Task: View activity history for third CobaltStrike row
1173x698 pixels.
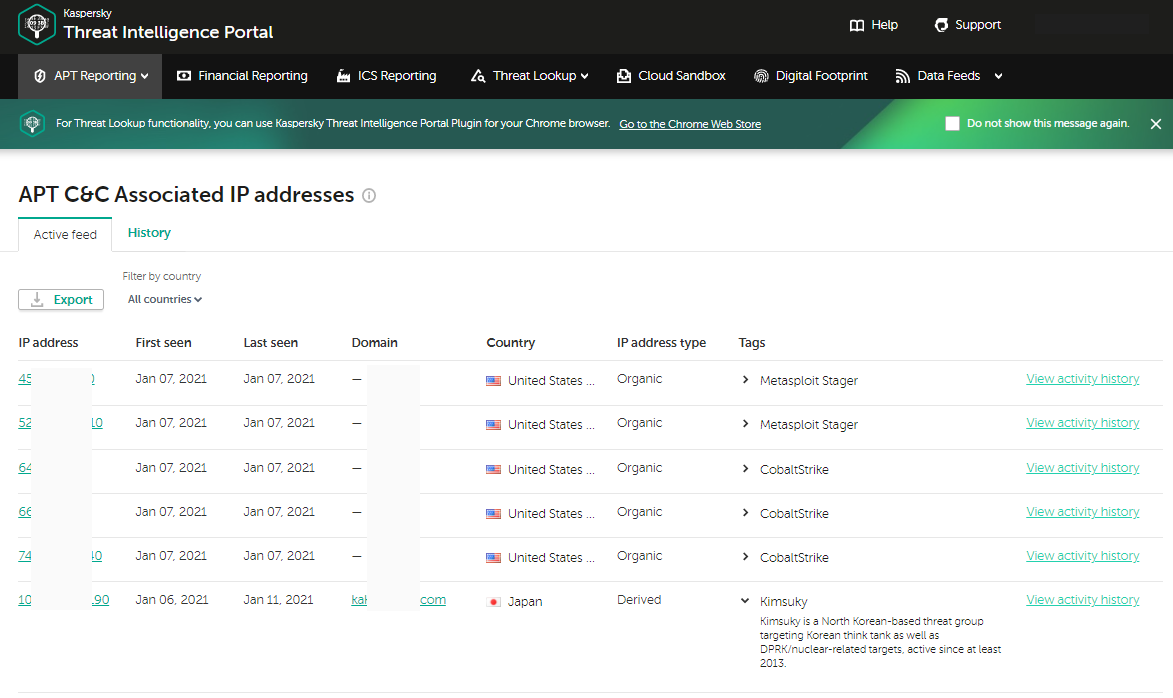Action: click(x=1082, y=556)
